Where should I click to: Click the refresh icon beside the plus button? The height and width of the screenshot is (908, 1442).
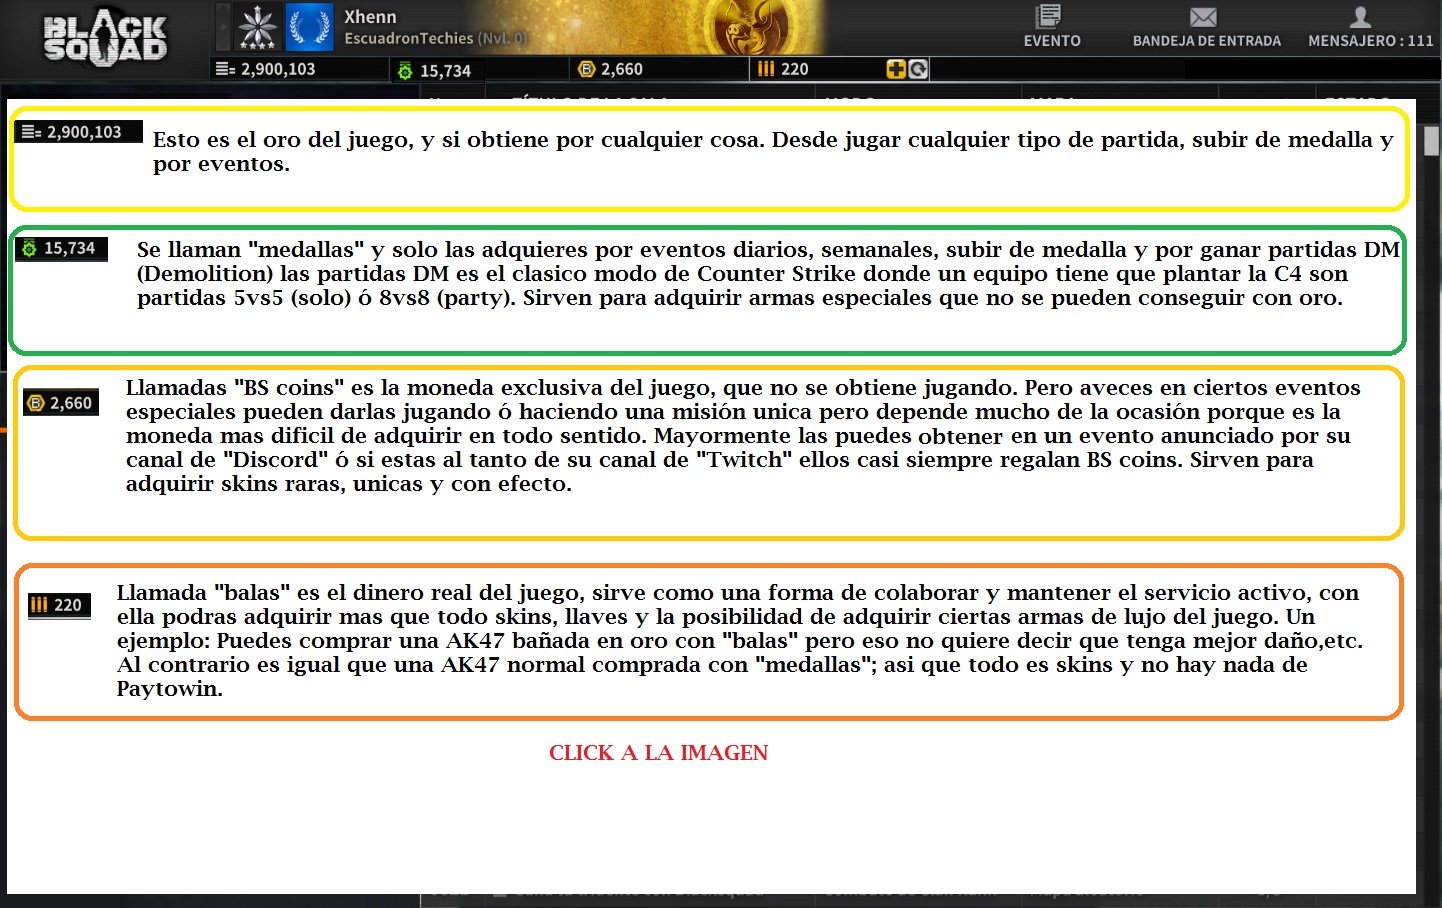(x=918, y=69)
